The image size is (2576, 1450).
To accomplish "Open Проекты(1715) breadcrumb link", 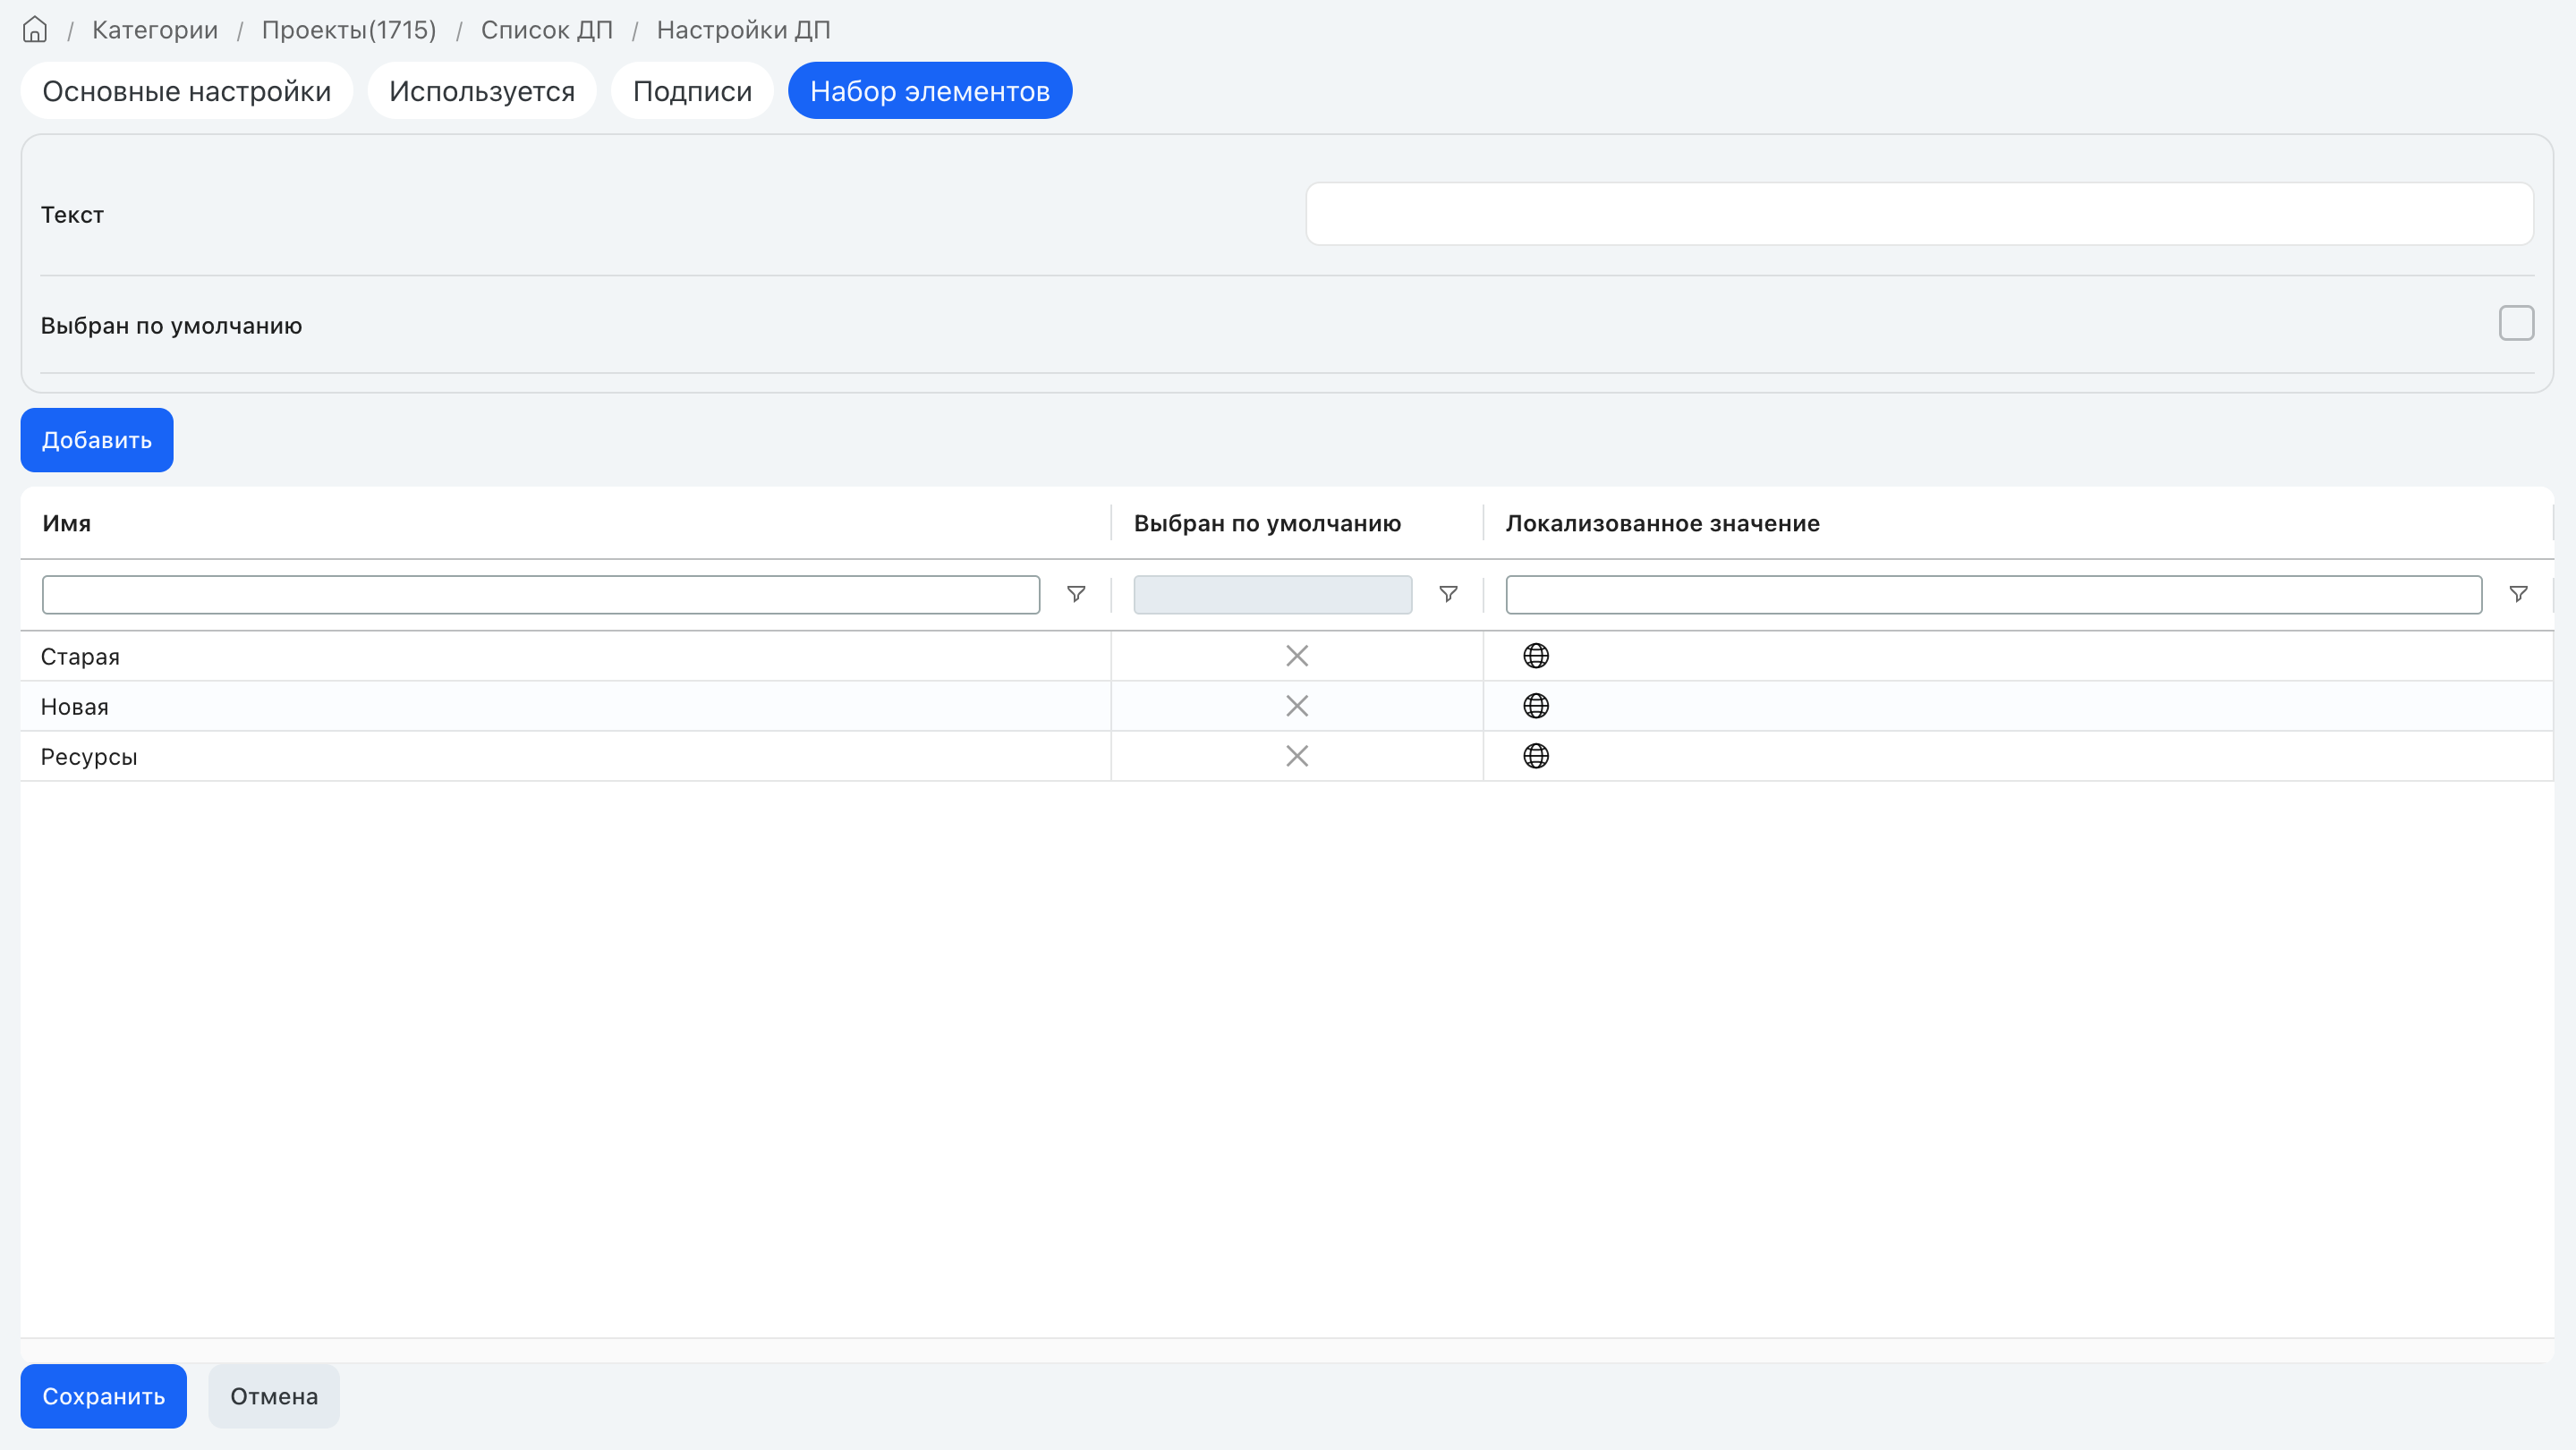I will tap(349, 30).
